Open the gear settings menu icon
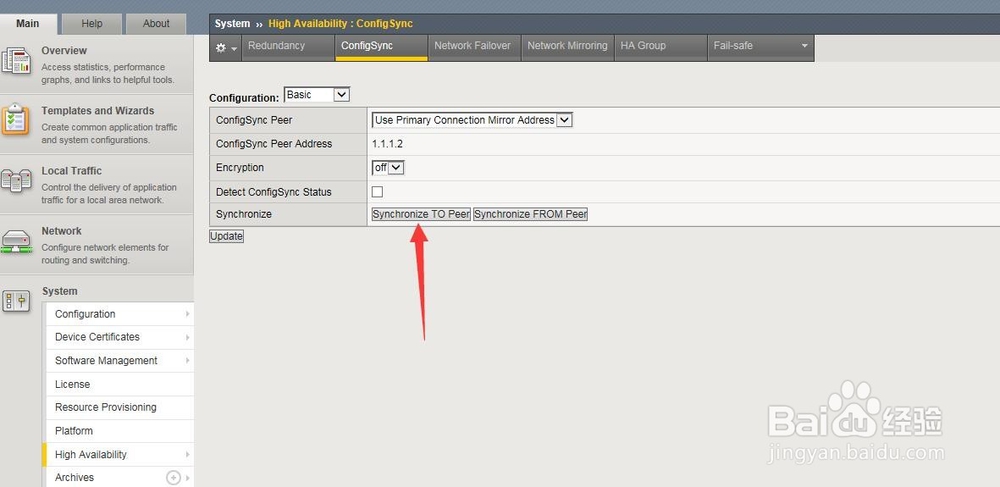The height and width of the screenshot is (487, 1000). point(226,48)
